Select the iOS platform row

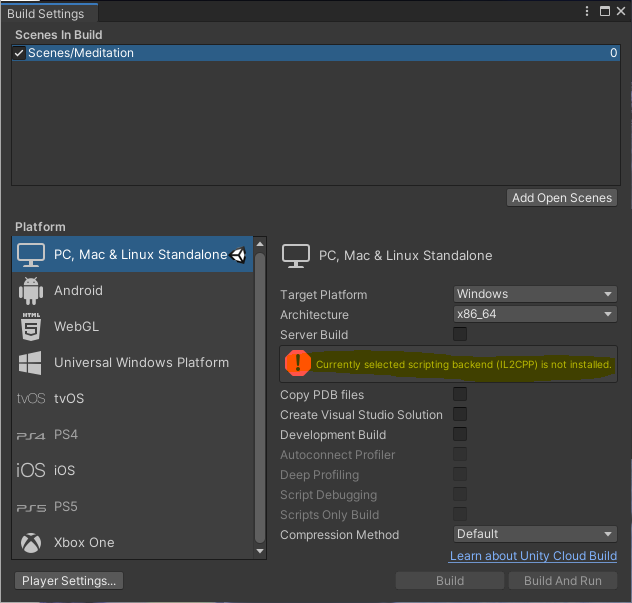[x=133, y=470]
